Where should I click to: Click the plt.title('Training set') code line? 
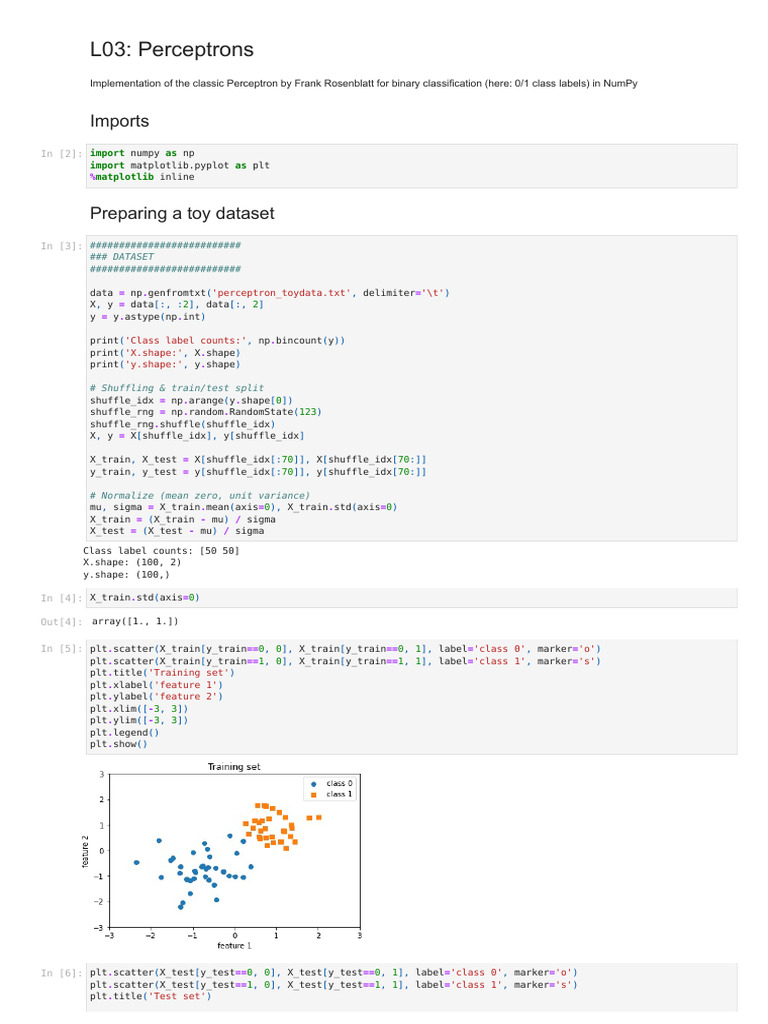click(x=162, y=673)
